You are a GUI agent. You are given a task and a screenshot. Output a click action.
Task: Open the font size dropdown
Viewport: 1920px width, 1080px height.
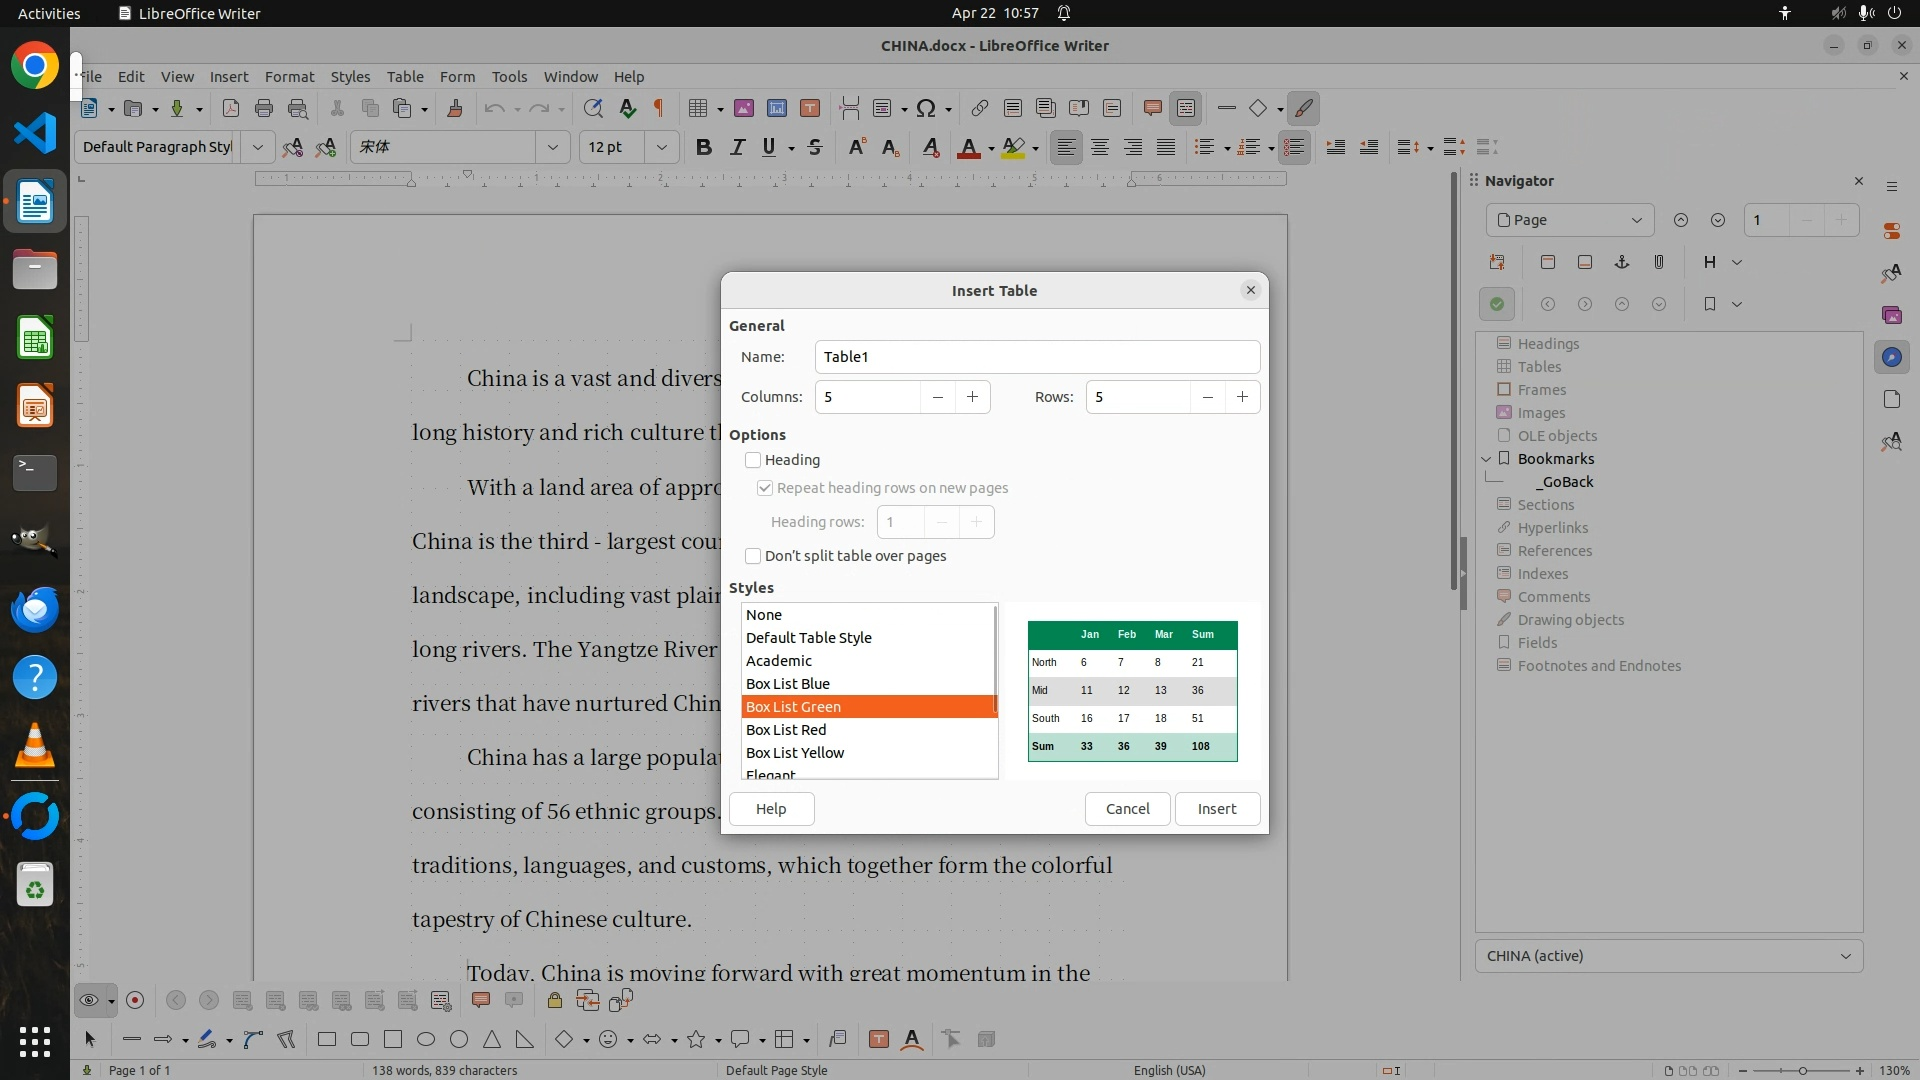(661, 147)
